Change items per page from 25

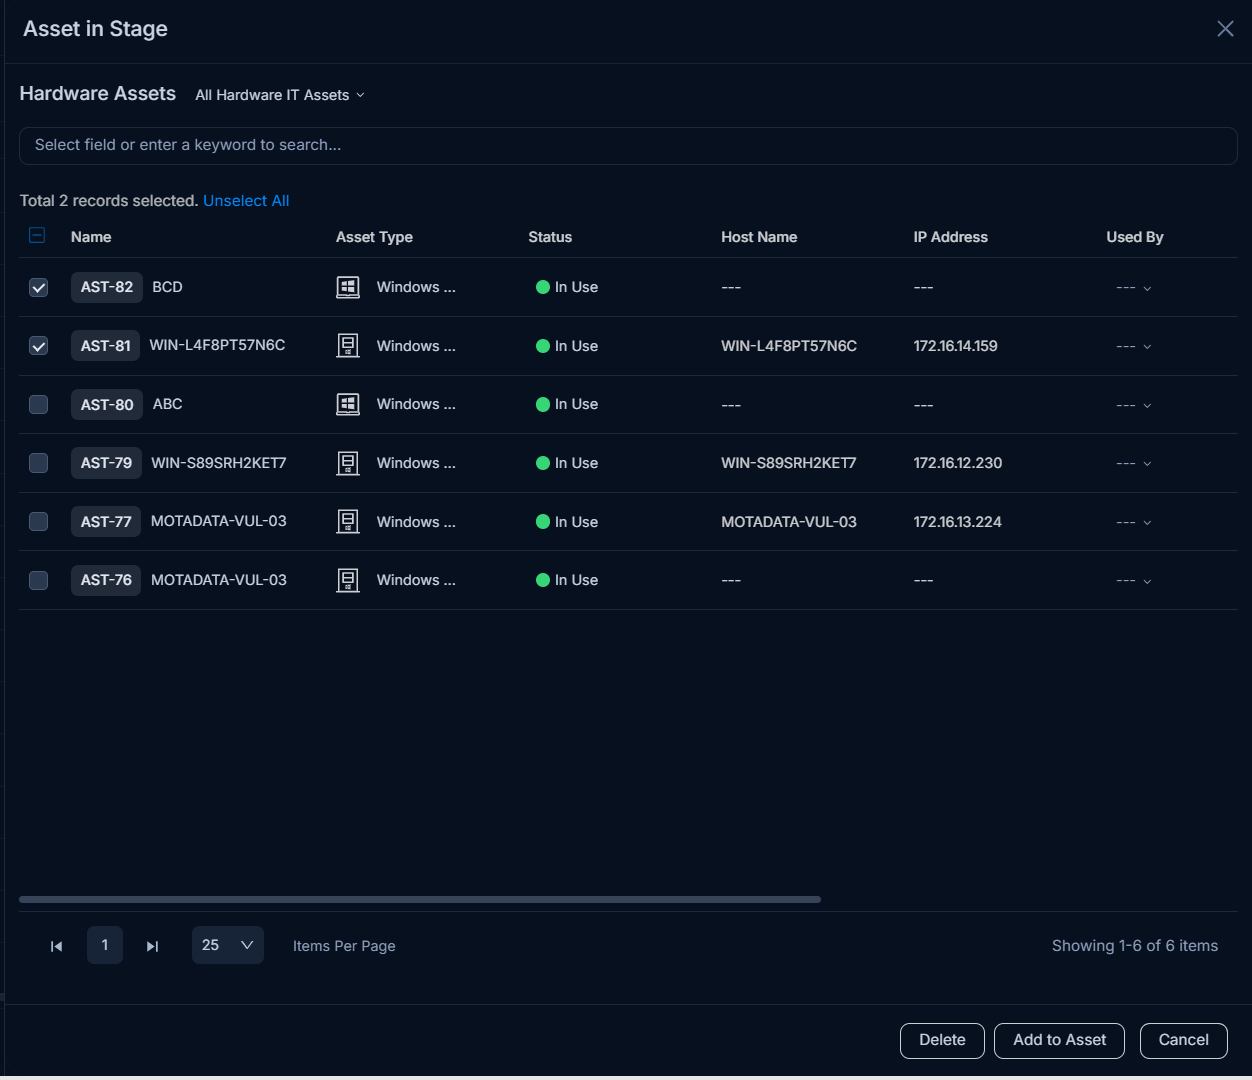pyautogui.click(x=228, y=945)
